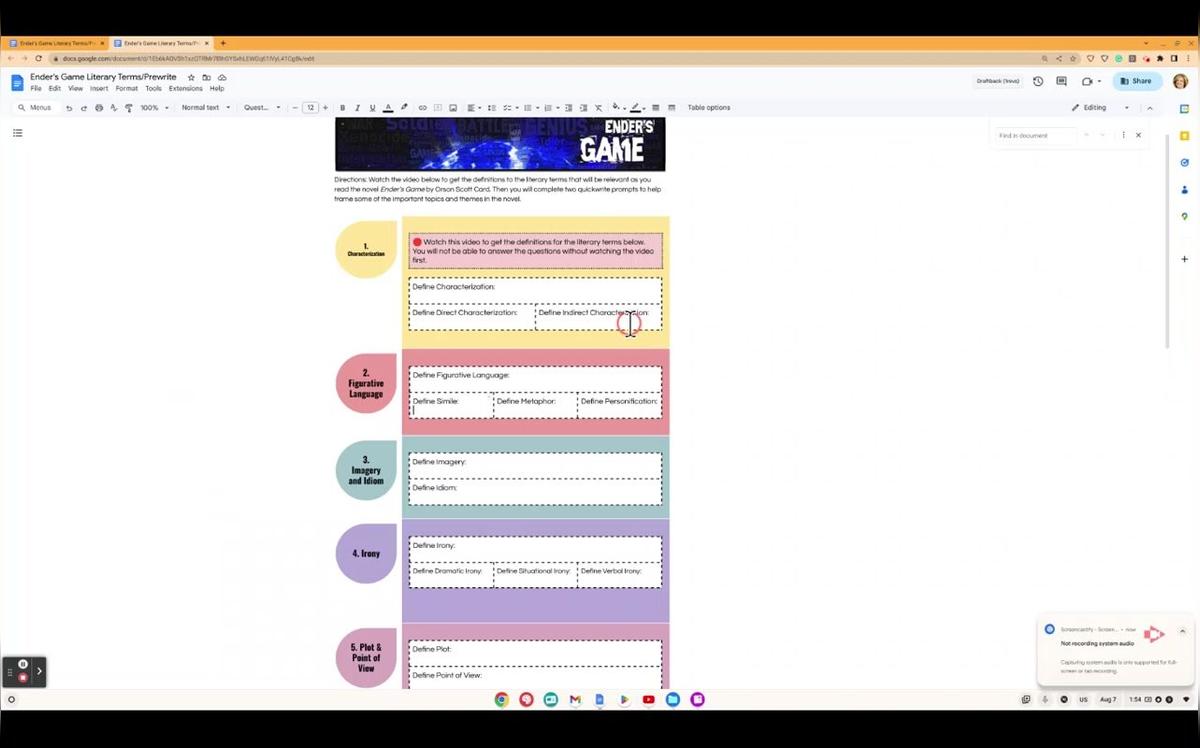The height and width of the screenshot is (748, 1200).
Task: Click the Docs home logo icon
Action: coord(17,82)
